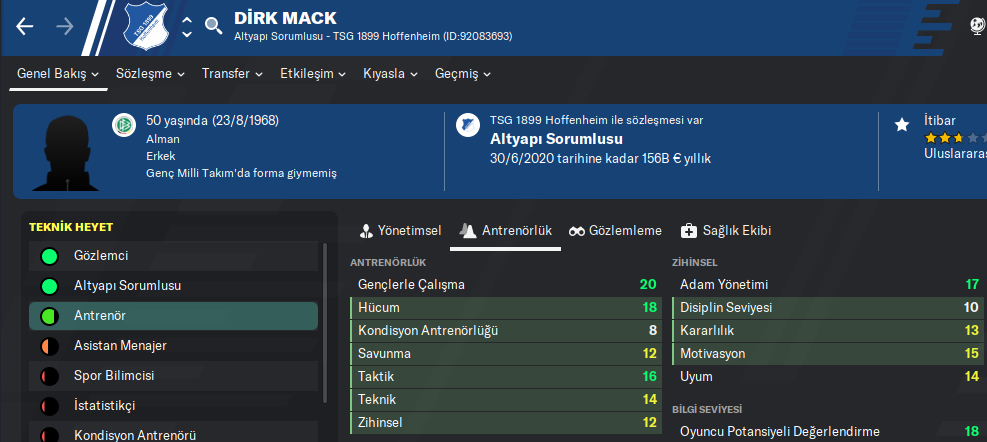Click the small Hoffenheim contract badge

(x=466, y=125)
